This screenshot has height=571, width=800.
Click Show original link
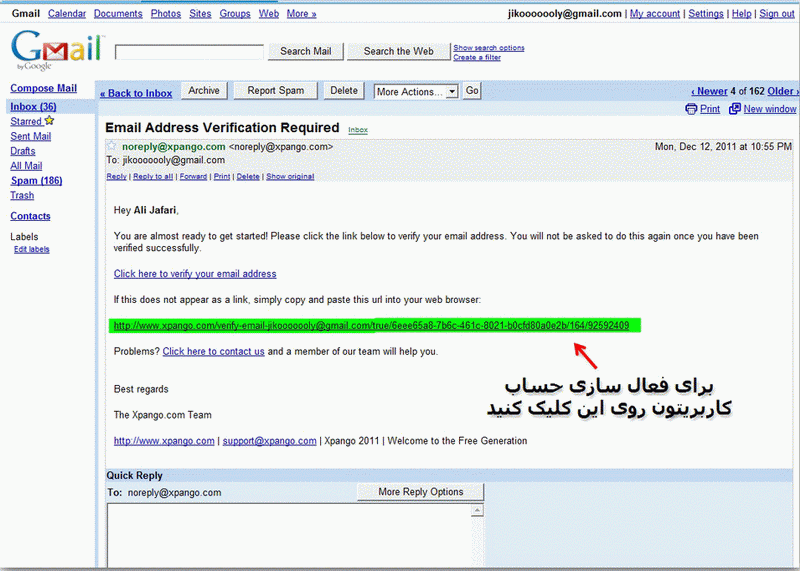[x=290, y=177]
